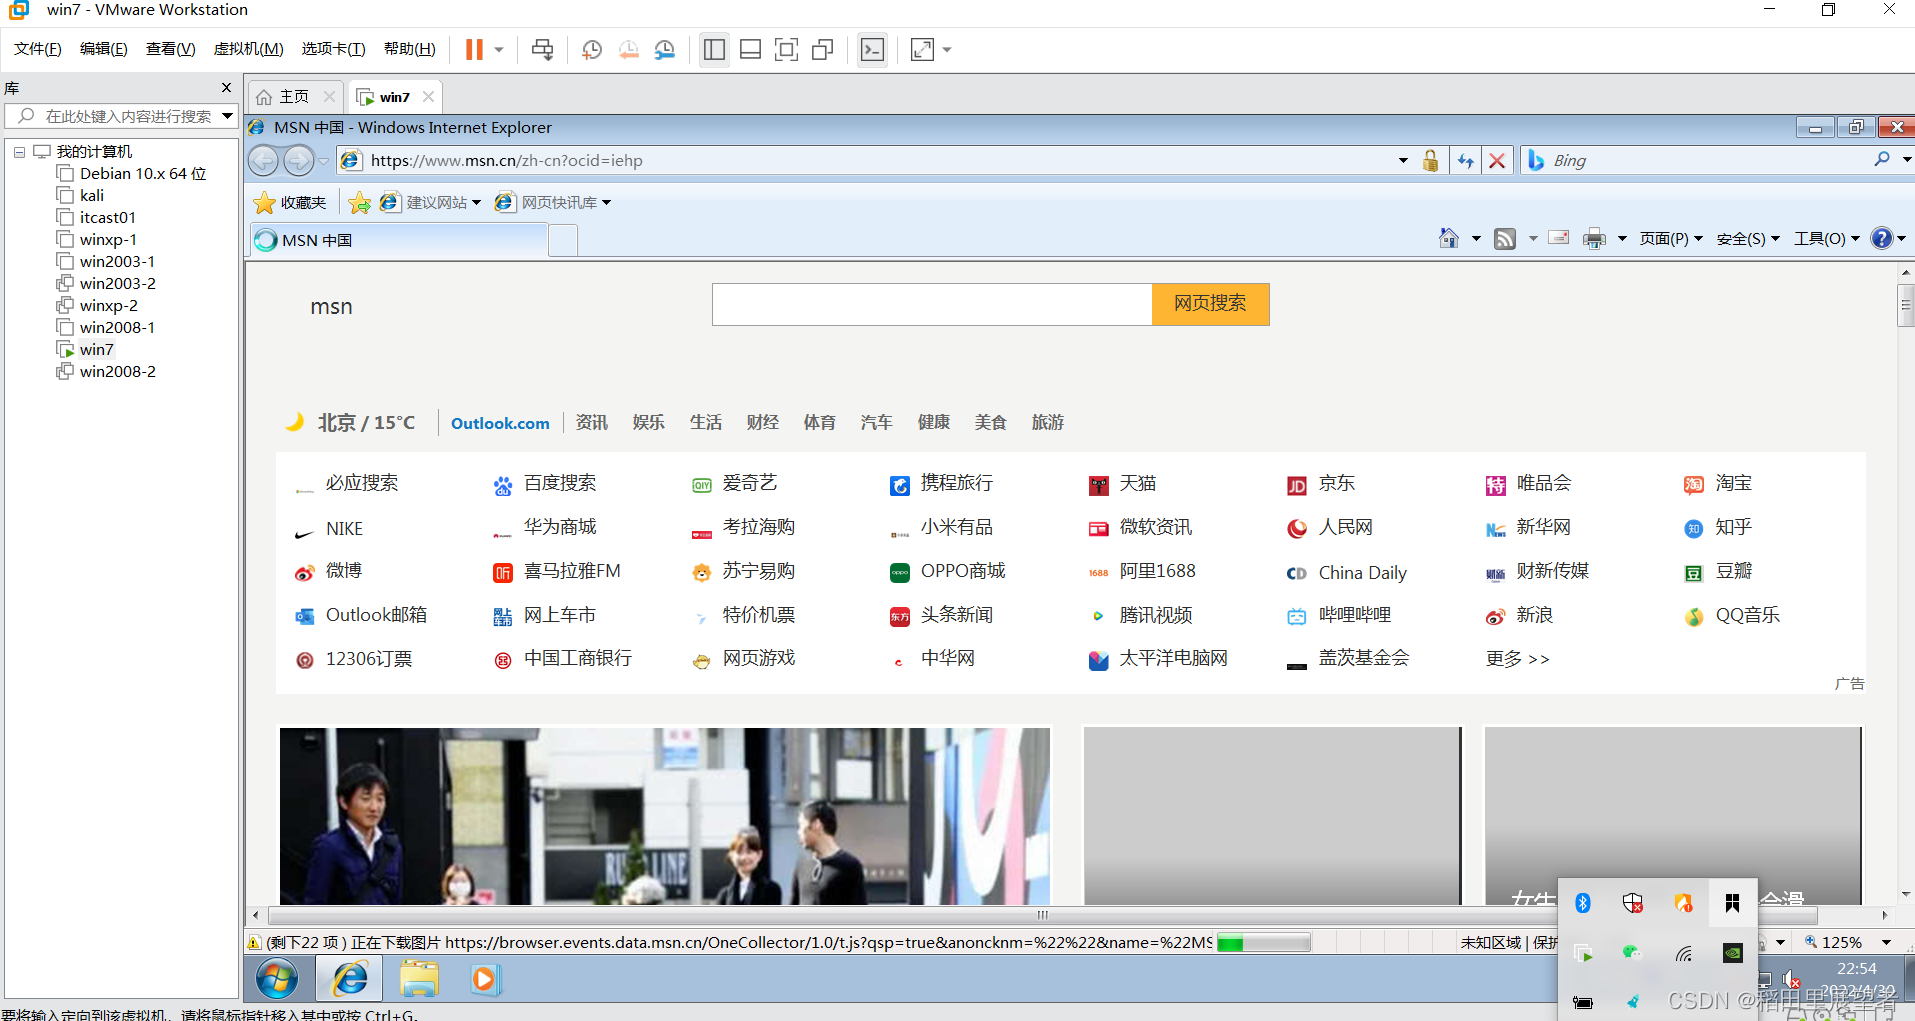Open the 工具(O) menu dropdown
This screenshot has width=1915, height=1021.
[1827, 238]
